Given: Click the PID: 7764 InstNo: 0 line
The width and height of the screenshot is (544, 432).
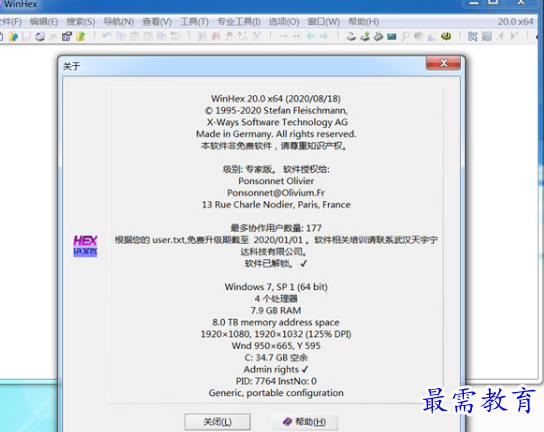Looking at the screenshot, I should [276, 381].
